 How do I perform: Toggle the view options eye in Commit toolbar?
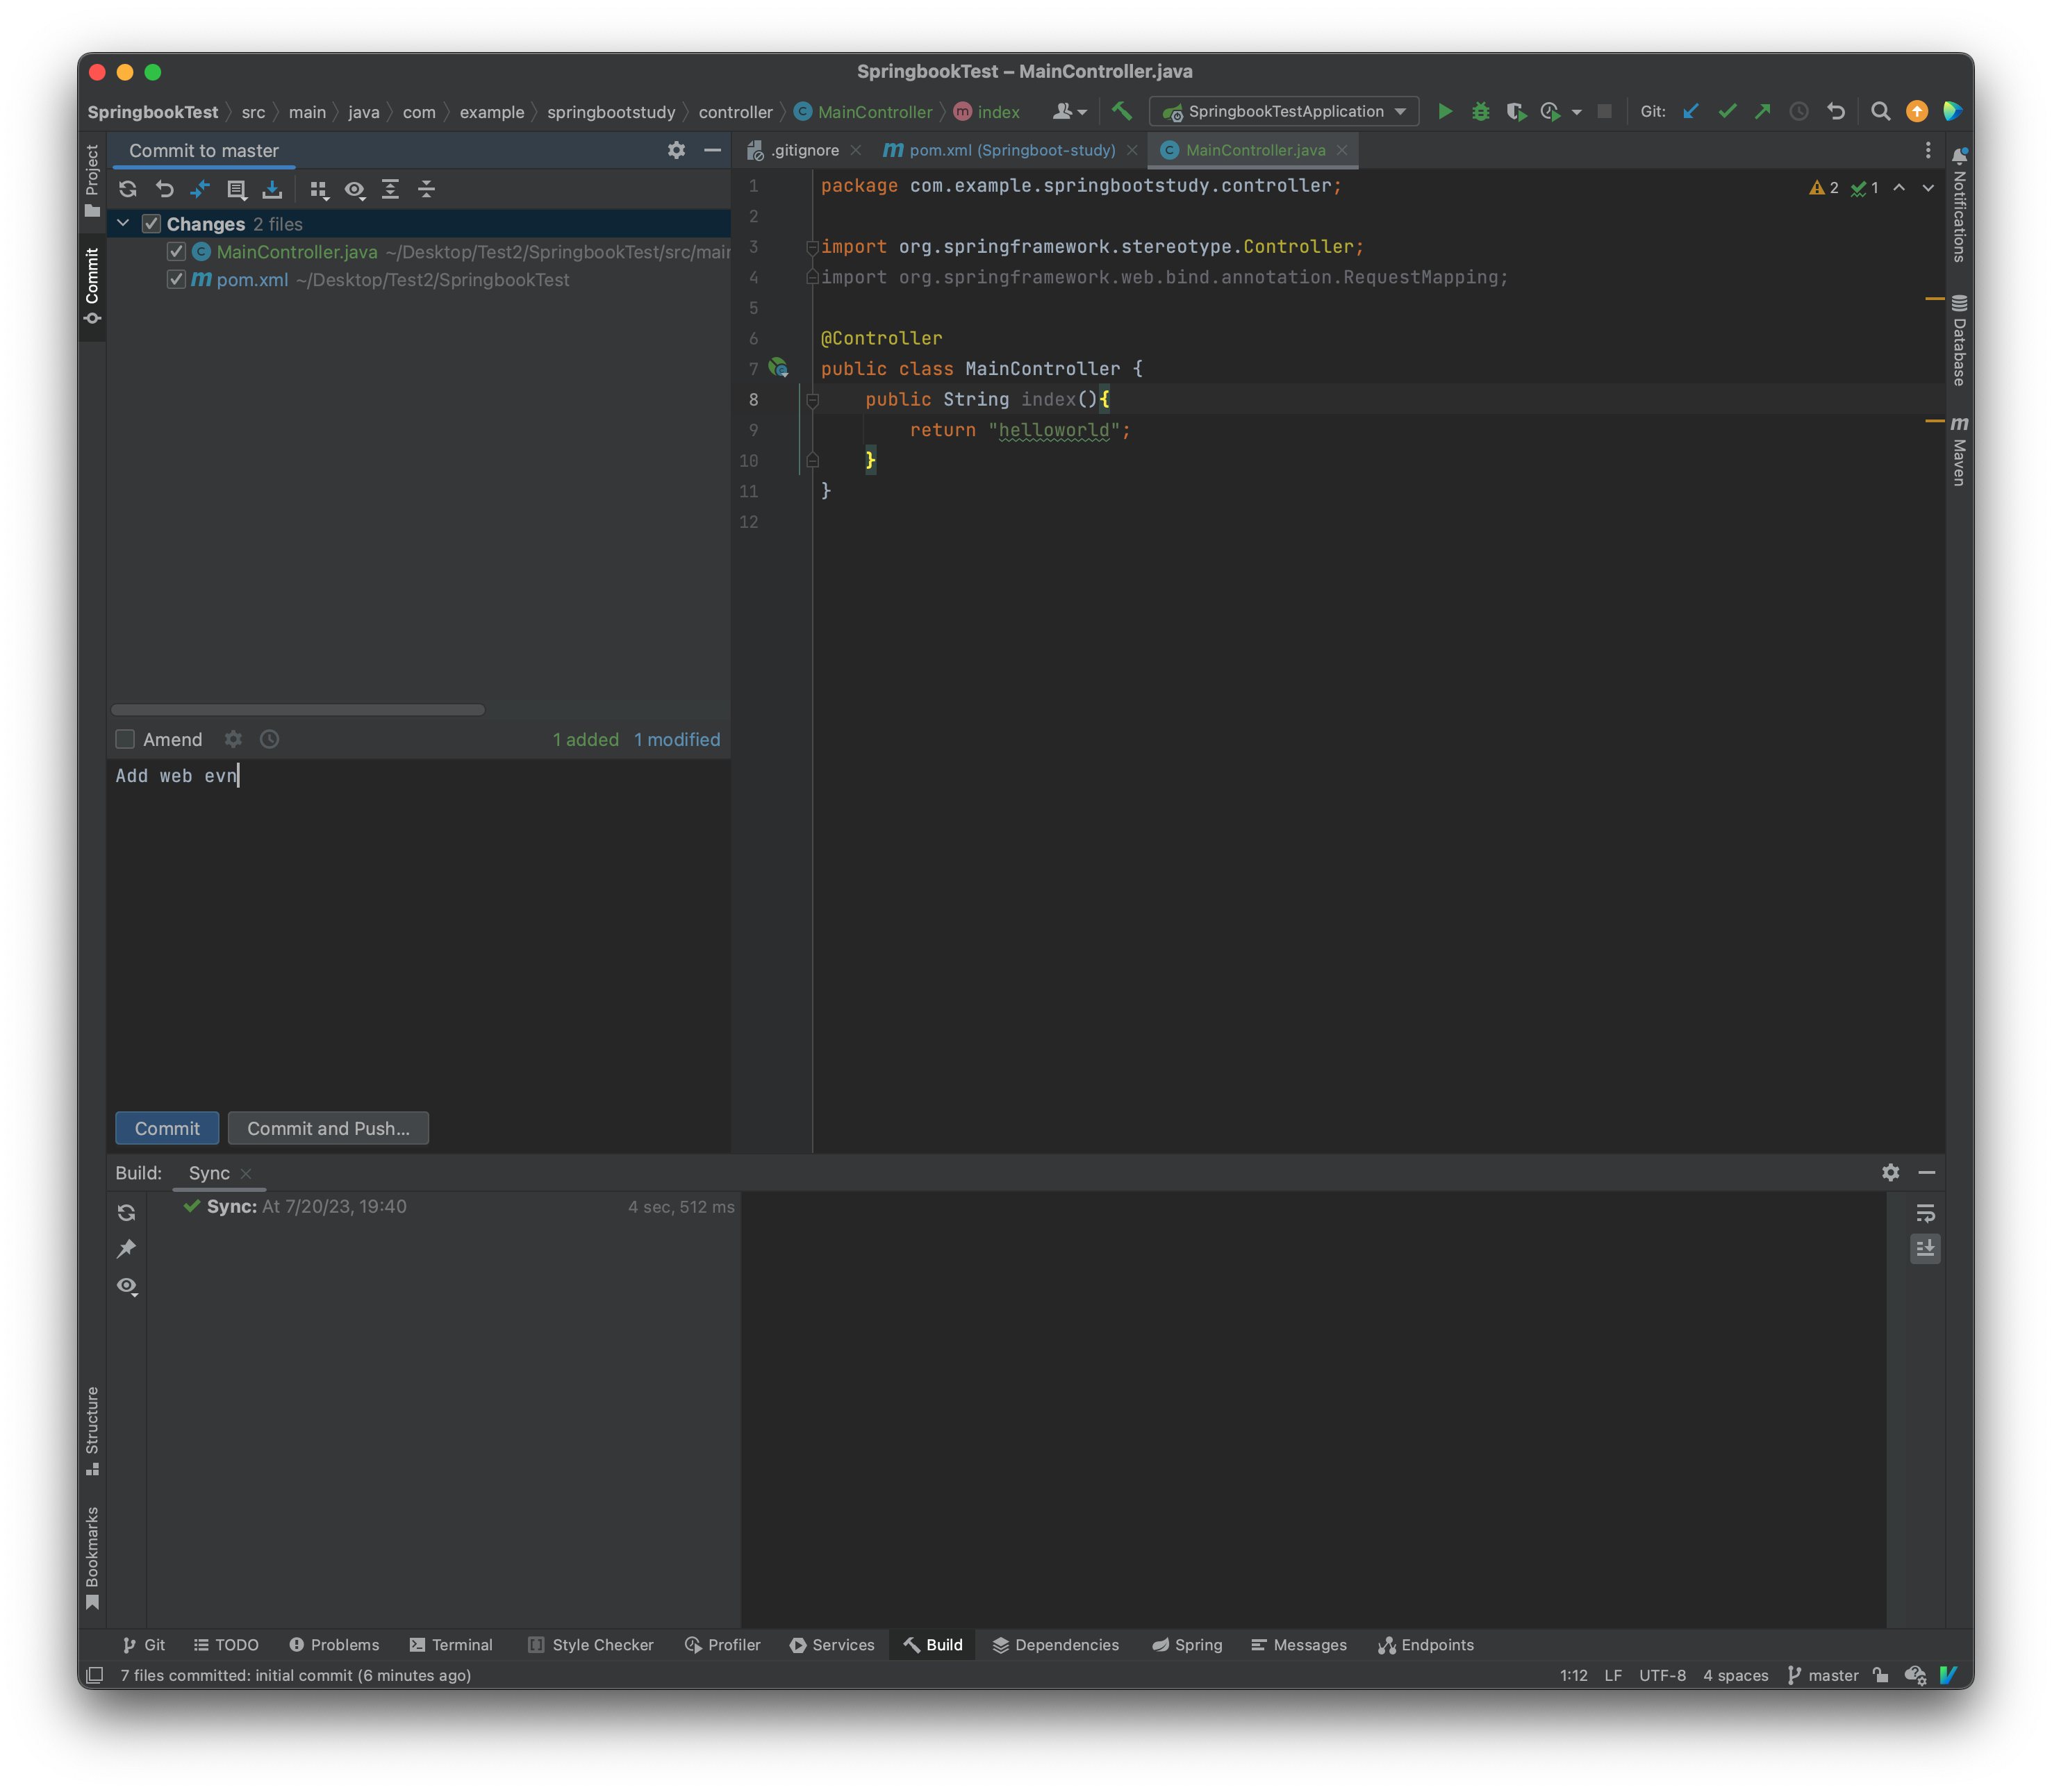click(355, 189)
